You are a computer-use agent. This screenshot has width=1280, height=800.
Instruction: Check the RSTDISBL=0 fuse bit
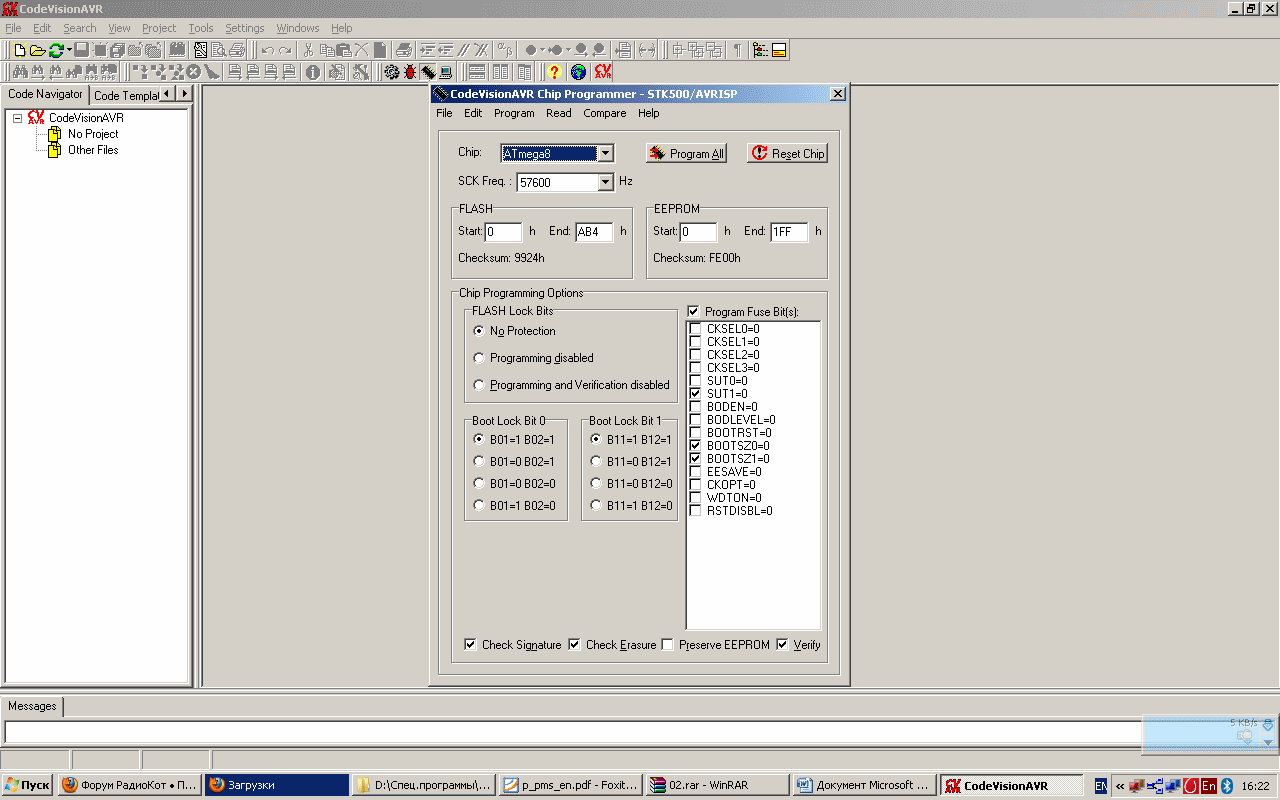[695, 511]
